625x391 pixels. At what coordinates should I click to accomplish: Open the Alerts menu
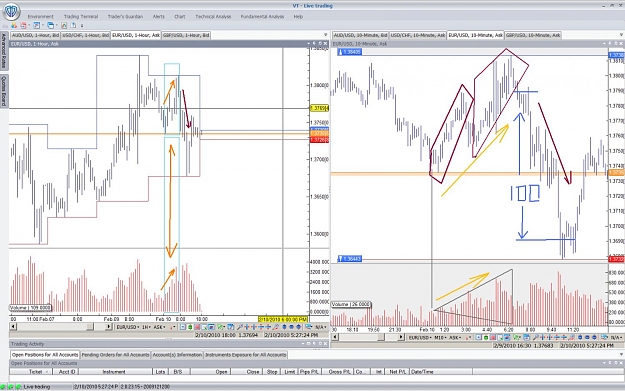[x=159, y=16]
